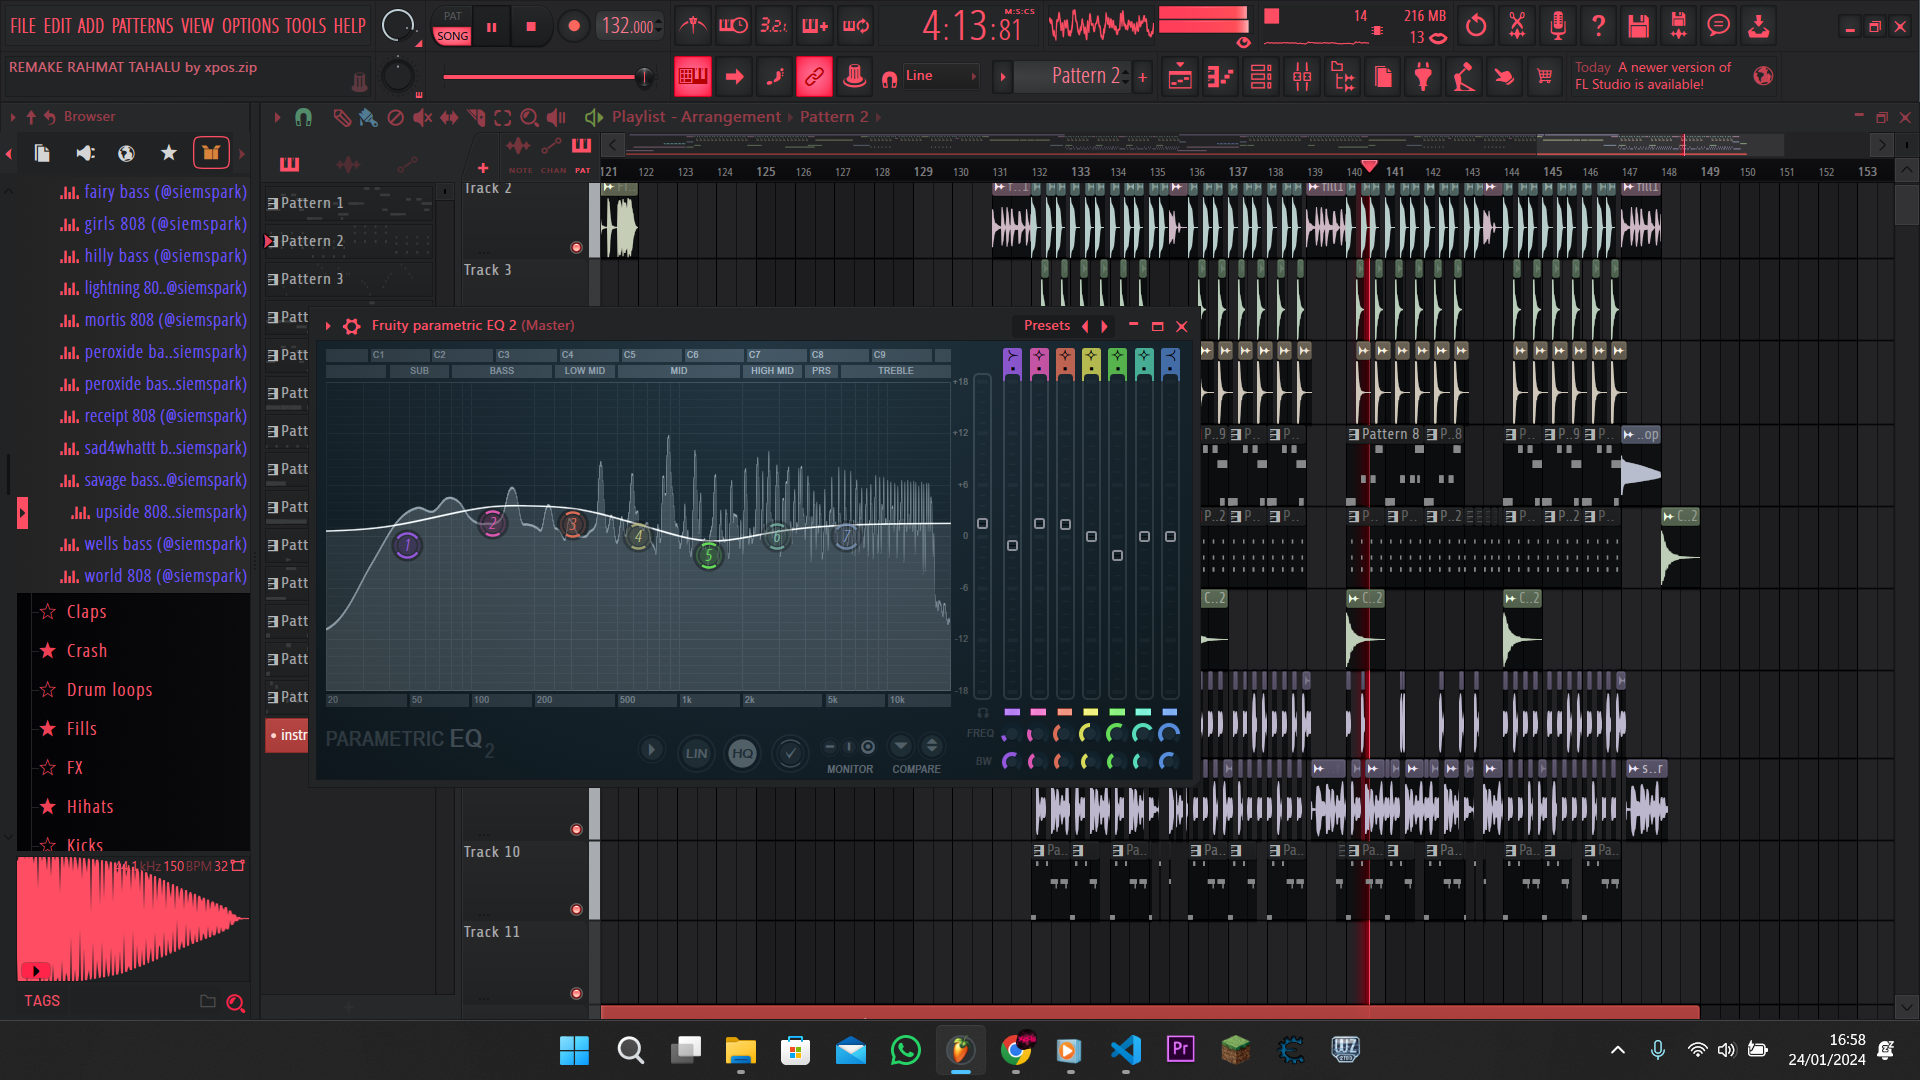Open the PATTERNS menu
Screen dimensions: 1920x1080
point(142,26)
